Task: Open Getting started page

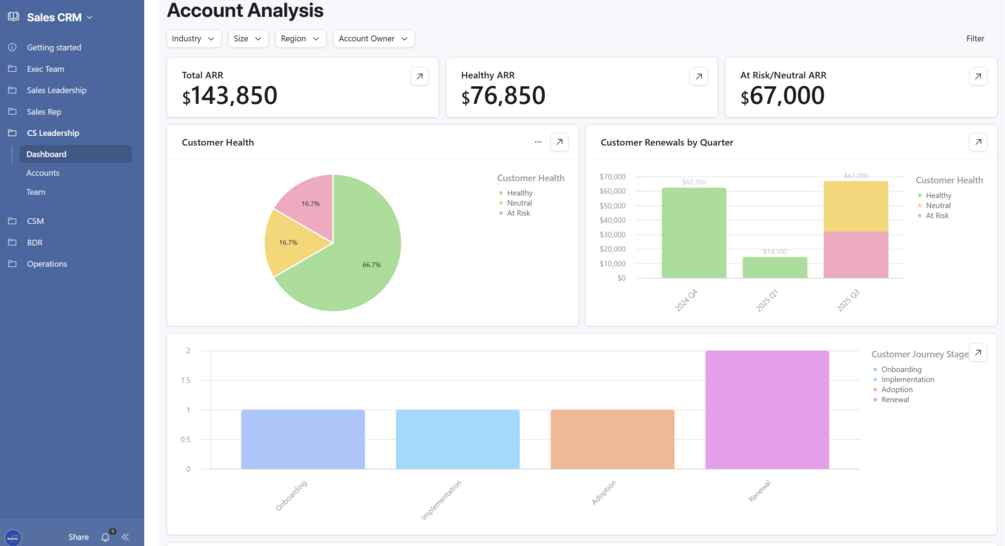Action: pyautogui.click(x=54, y=47)
